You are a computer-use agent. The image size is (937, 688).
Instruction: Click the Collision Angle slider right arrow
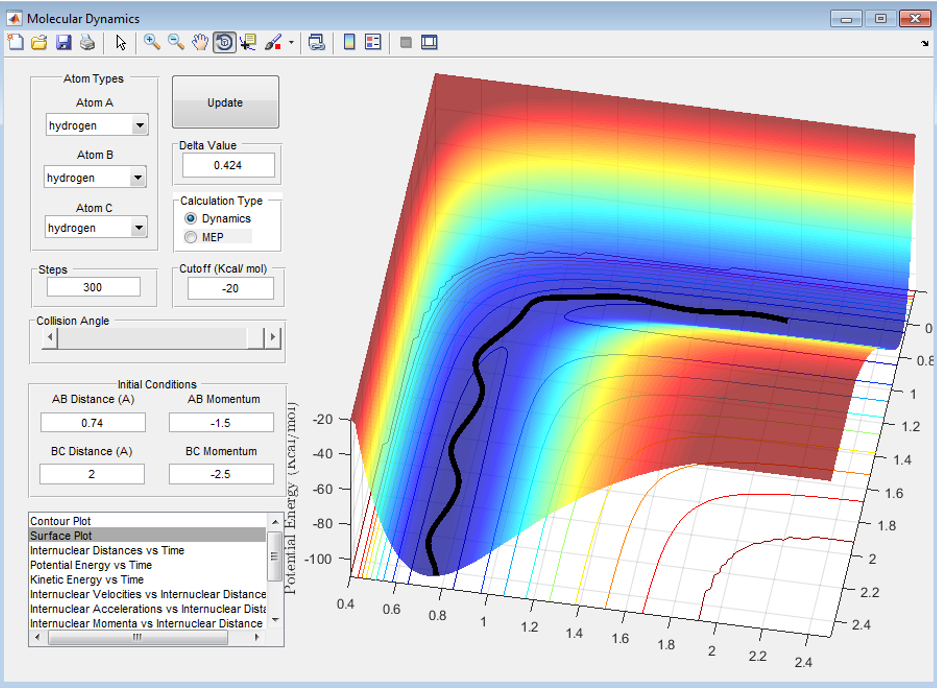(x=271, y=338)
